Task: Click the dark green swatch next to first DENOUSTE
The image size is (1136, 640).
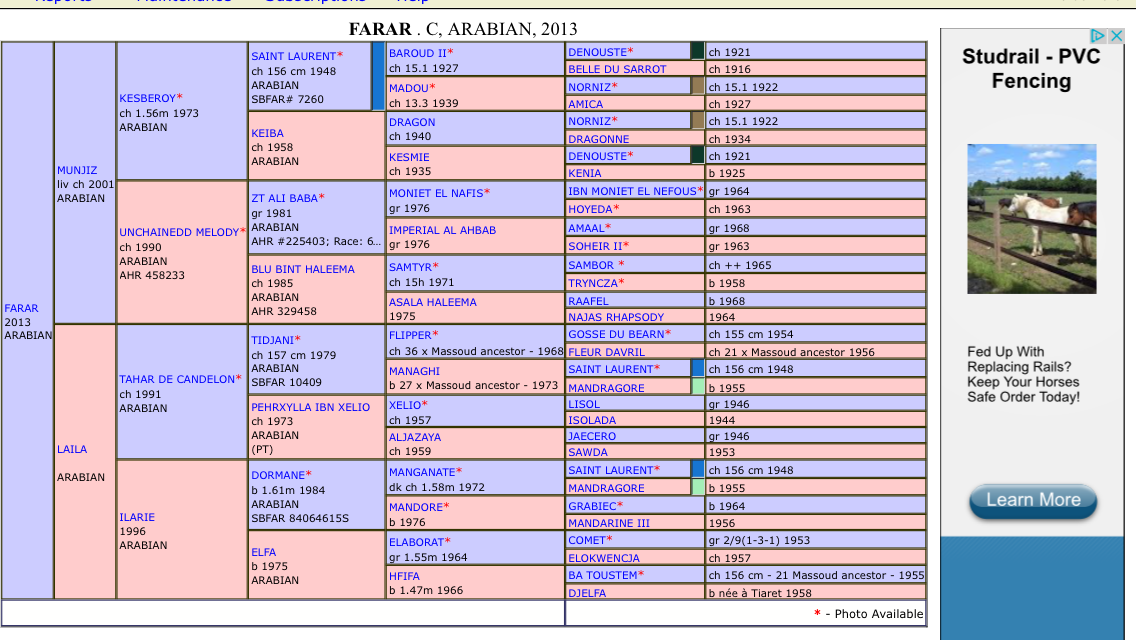Action: coord(697,51)
